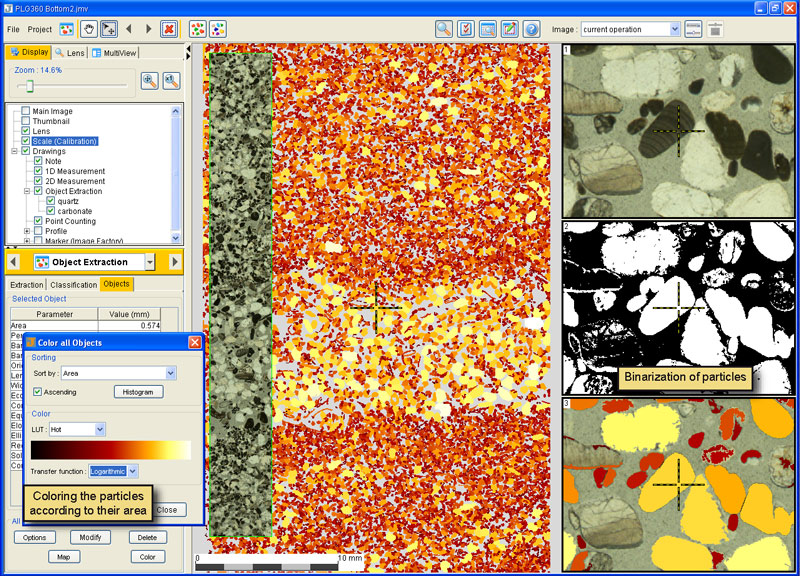
Task: Click the blue help question mark icon
Action: 532,29
